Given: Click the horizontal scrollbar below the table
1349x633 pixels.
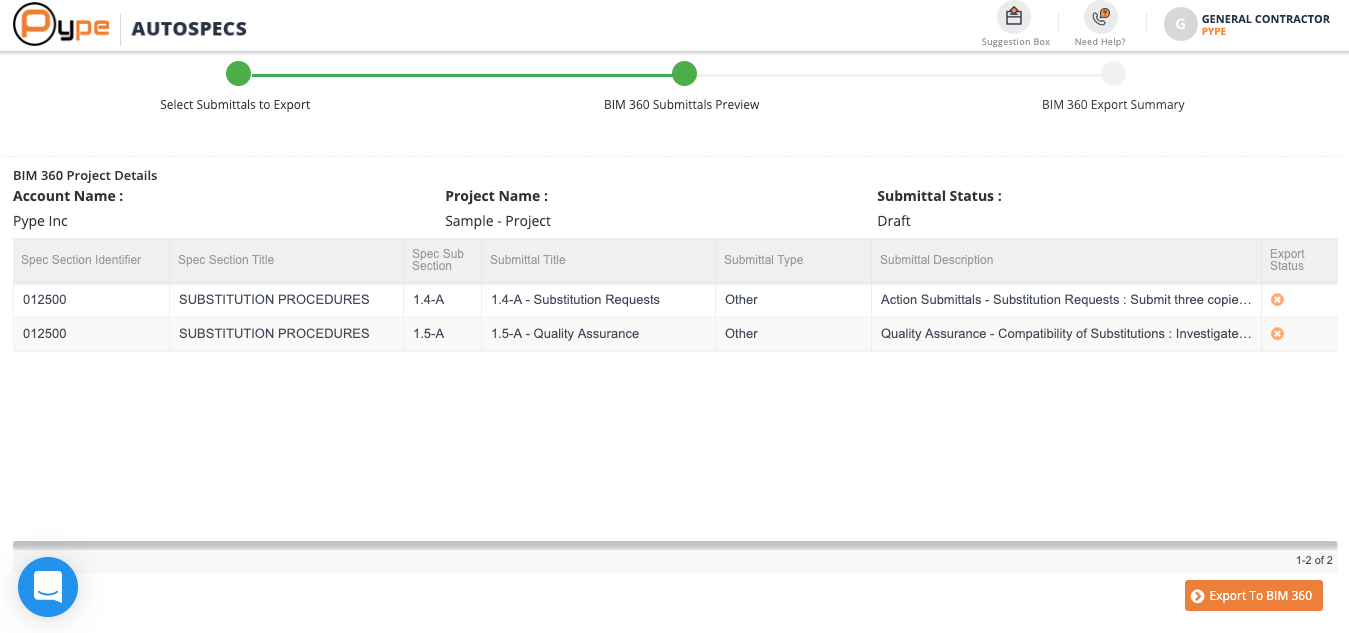Looking at the screenshot, I should point(674,545).
